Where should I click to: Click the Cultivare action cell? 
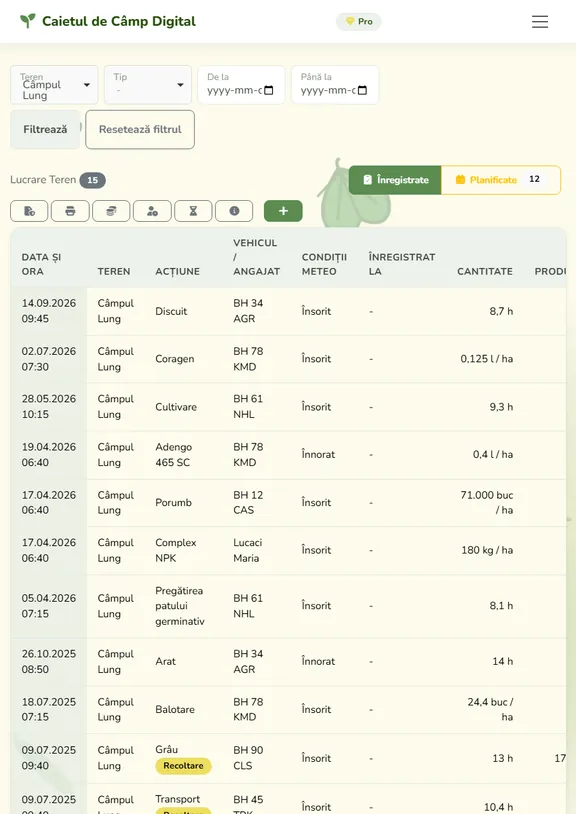176,407
